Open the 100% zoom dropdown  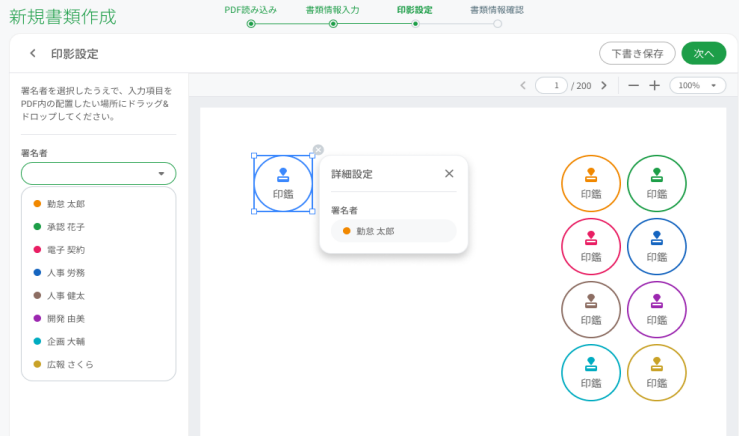click(x=698, y=85)
